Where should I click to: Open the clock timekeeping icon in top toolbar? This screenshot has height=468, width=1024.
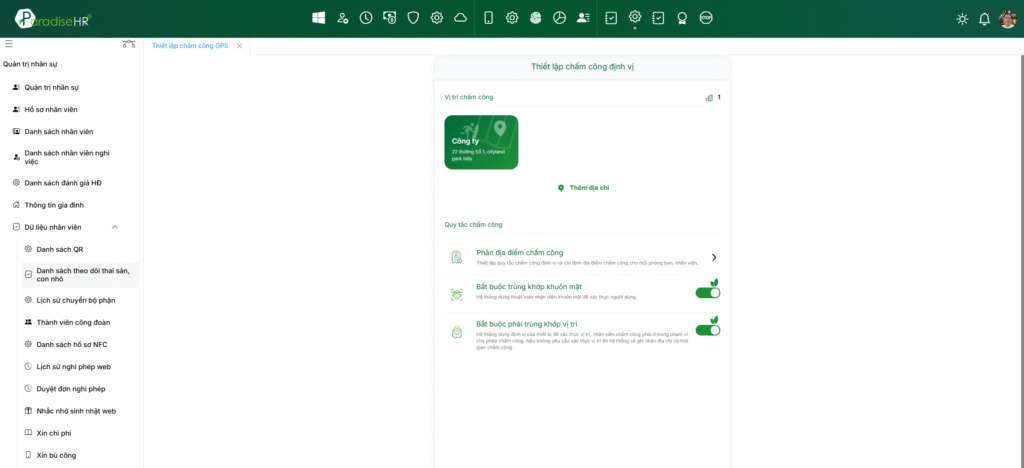pyautogui.click(x=366, y=18)
